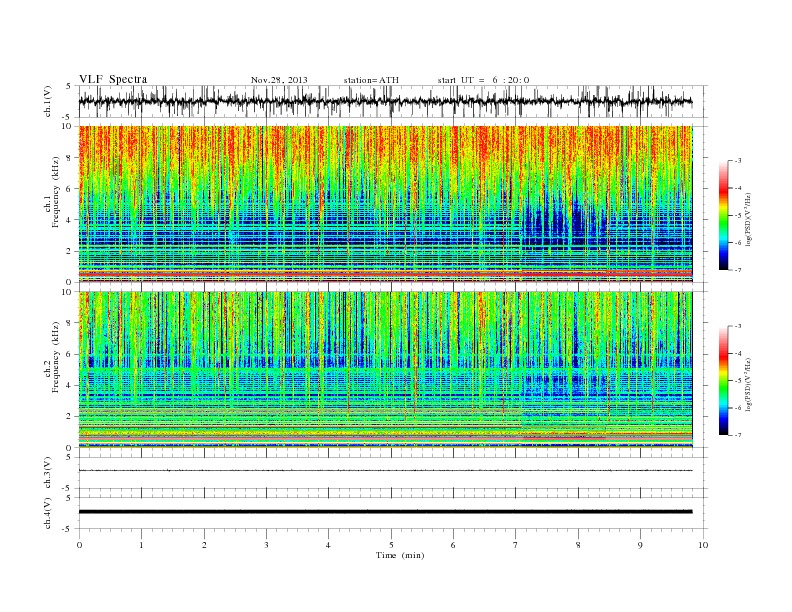Click the log(PSD) label beside ch.2 color bar

point(749,383)
